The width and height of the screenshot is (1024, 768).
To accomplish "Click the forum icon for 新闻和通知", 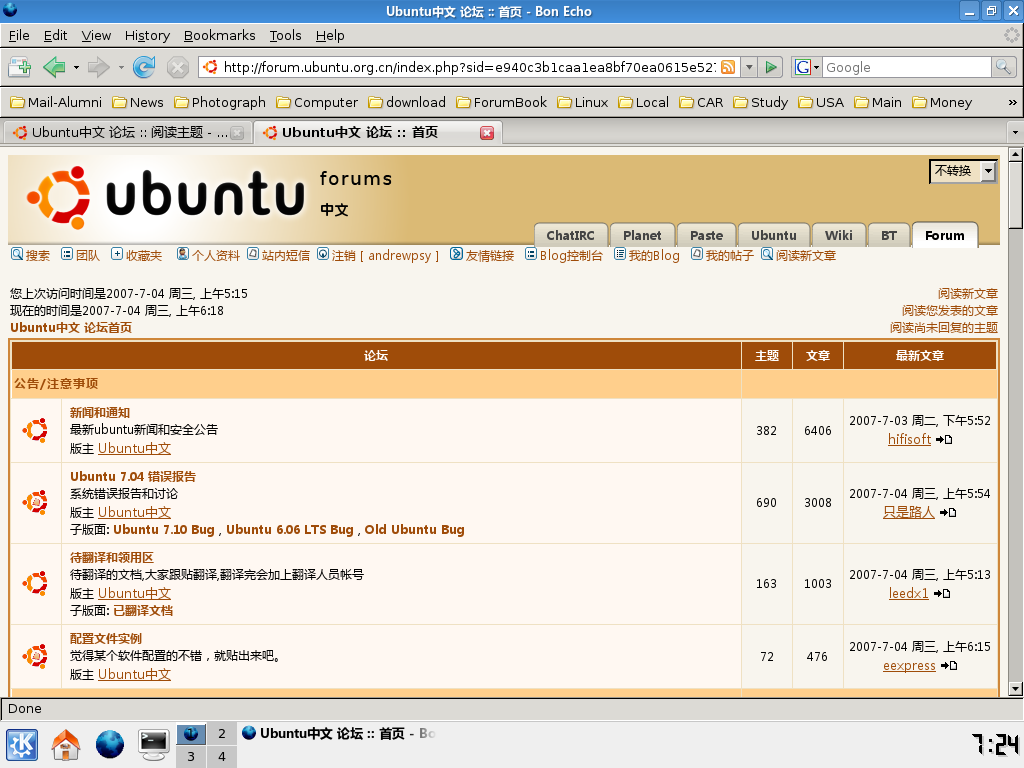I will 35,430.
